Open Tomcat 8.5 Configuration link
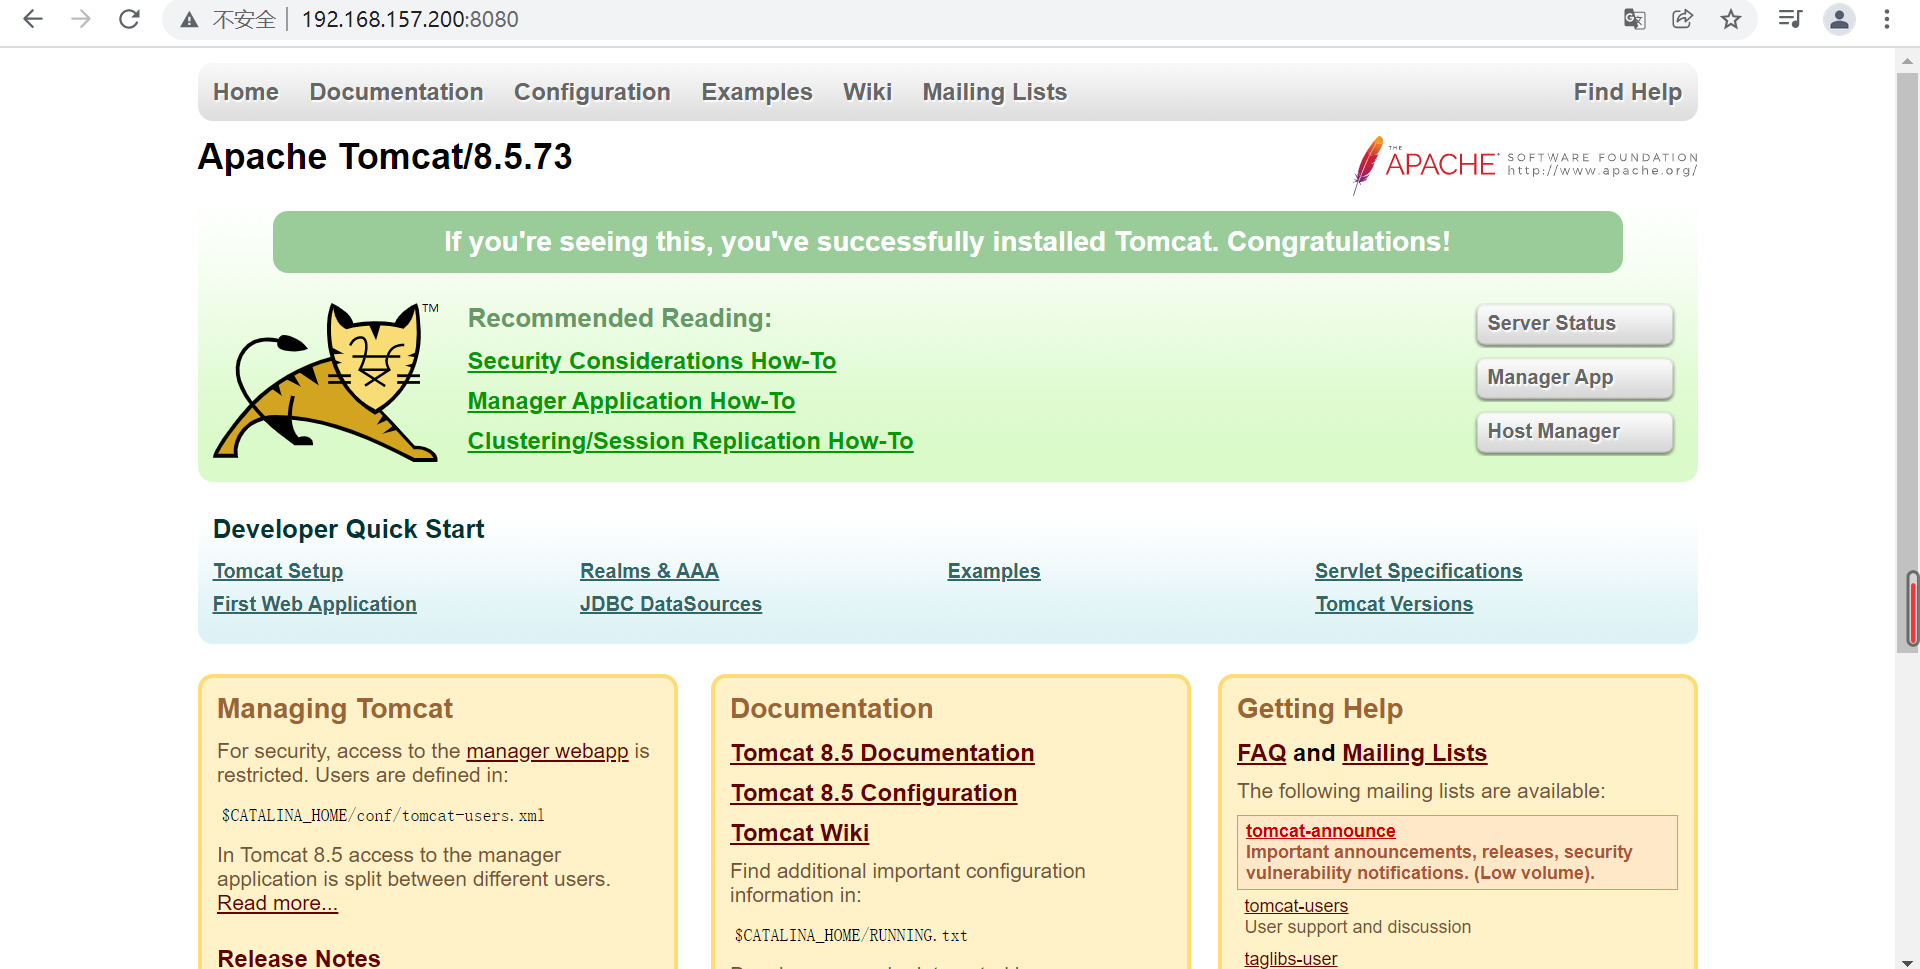Screen dimensions: 1920x969 click(873, 793)
